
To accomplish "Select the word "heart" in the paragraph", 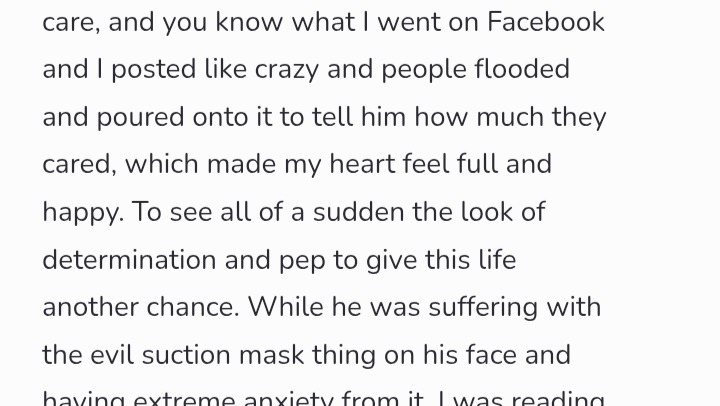I will (362, 164).
